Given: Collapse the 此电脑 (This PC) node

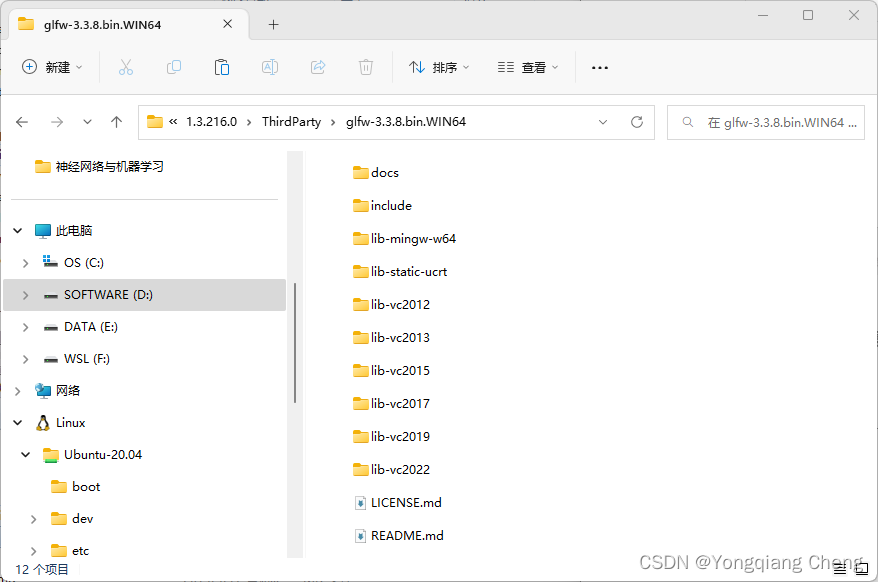Looking at the screenshot, I should [x=18, y=230].
